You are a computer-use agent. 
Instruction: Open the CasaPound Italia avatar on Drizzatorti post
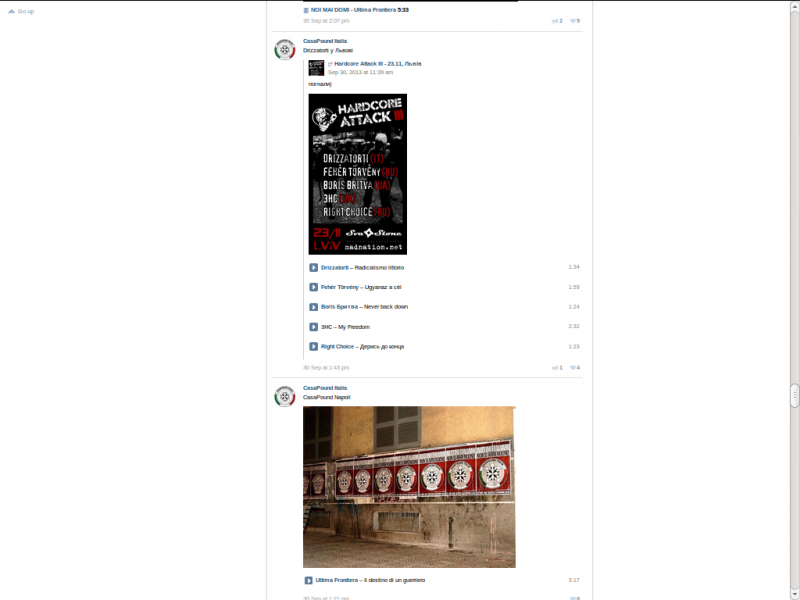[285, 50]
